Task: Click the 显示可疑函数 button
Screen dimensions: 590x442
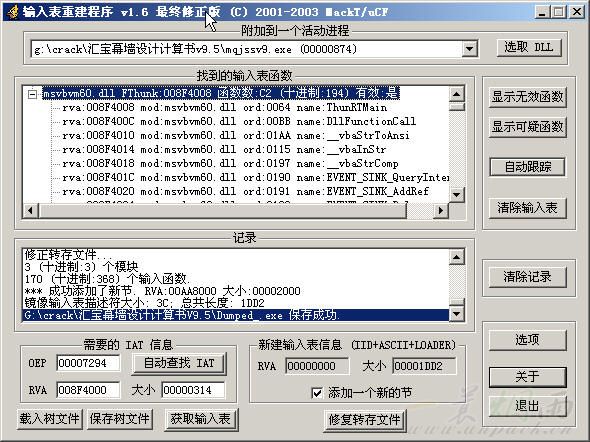Action: pos(528,127)
